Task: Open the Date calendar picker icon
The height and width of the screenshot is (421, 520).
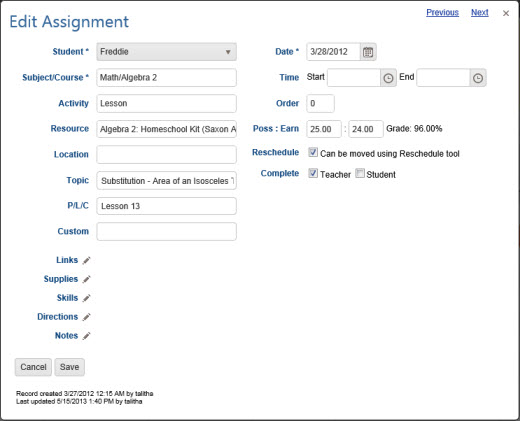Action: (x=368, y=52)
